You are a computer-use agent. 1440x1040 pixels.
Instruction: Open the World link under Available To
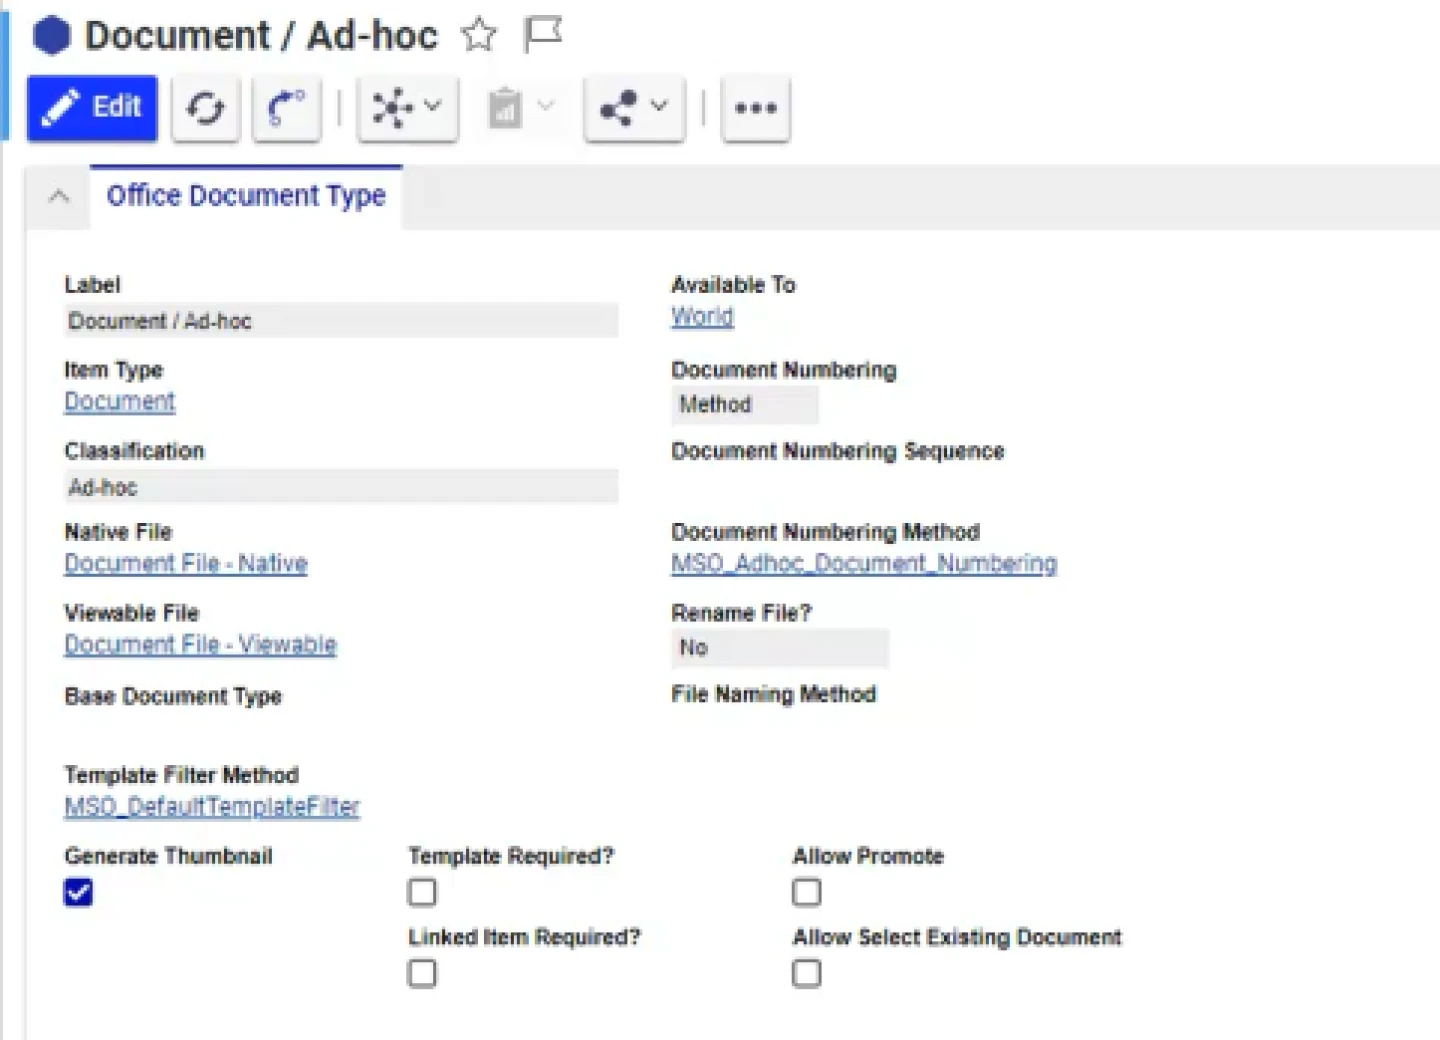click(702, 317)
